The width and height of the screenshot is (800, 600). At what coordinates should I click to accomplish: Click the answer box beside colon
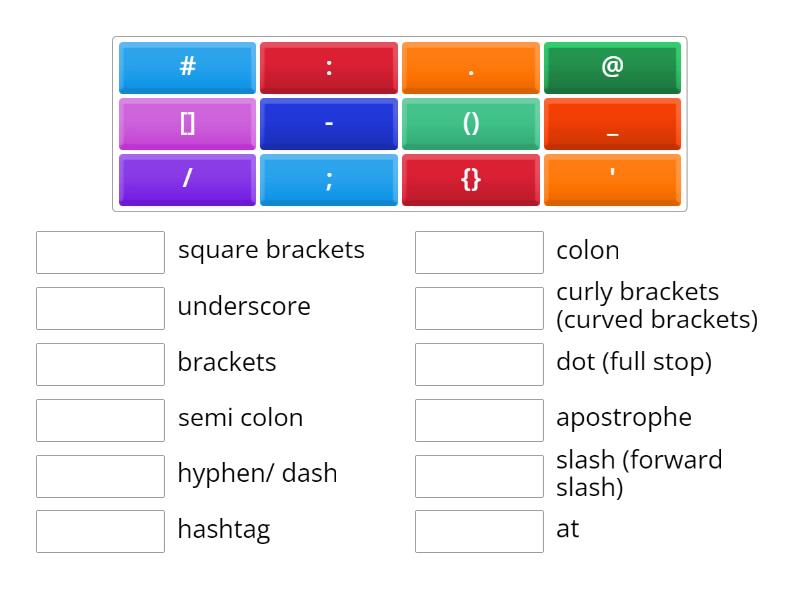coord(479,252)
